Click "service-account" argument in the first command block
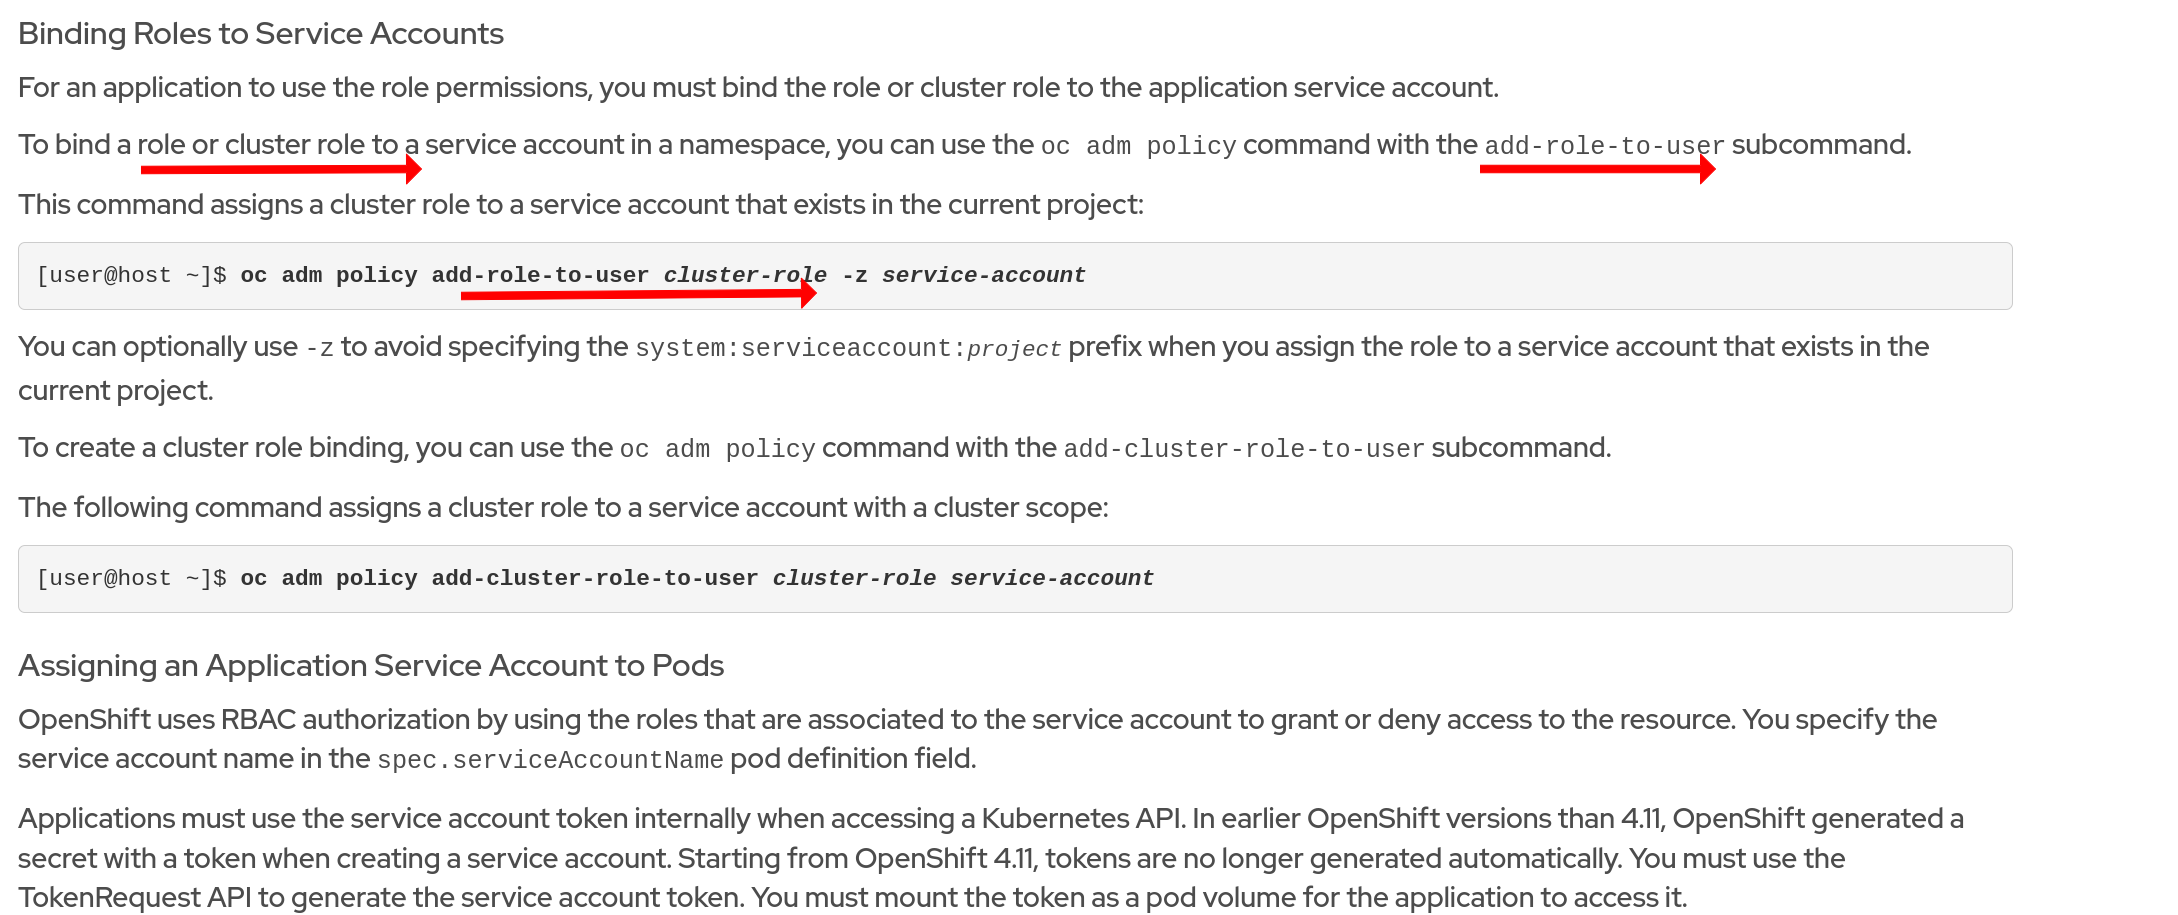This screenshot has width=2178, height=915. pyautogui.click(x=983, y=275)
